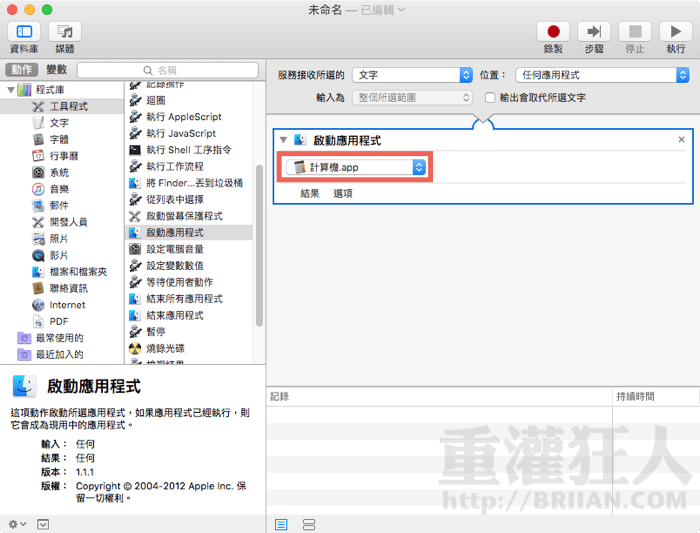Viewport: 700px width, 533px height.
Task: Click 選項 in the action panel
Action: tap(342, 194)
